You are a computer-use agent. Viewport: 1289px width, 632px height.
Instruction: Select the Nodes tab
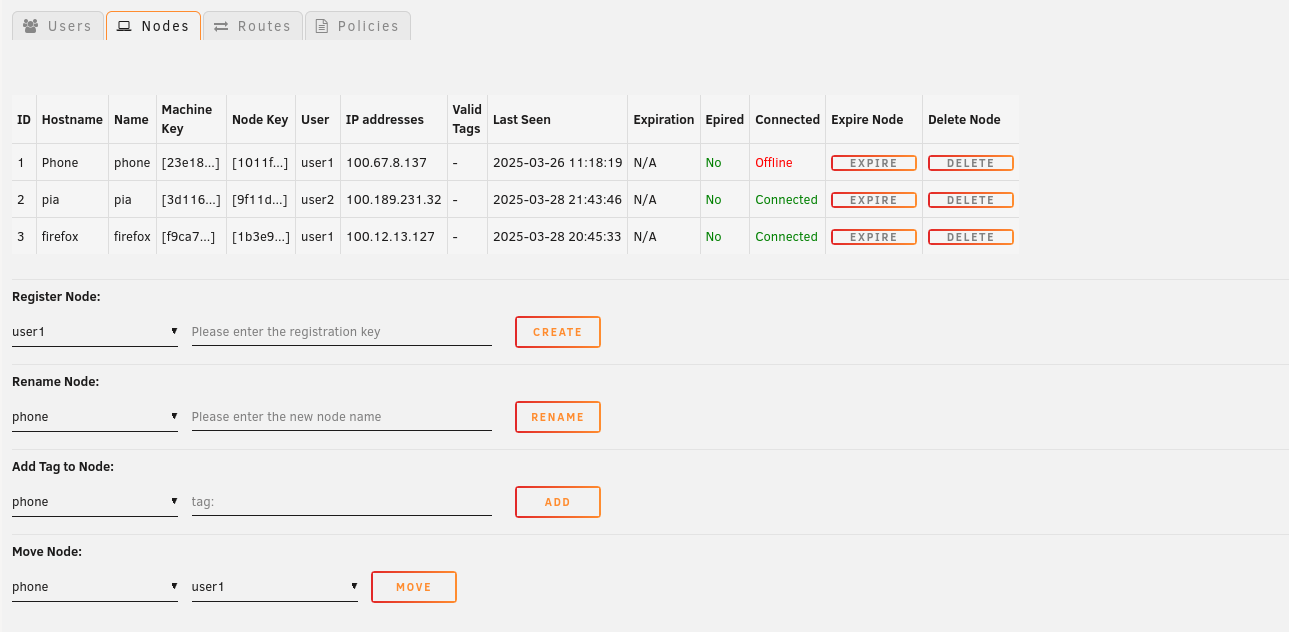(x=153, y=26)
